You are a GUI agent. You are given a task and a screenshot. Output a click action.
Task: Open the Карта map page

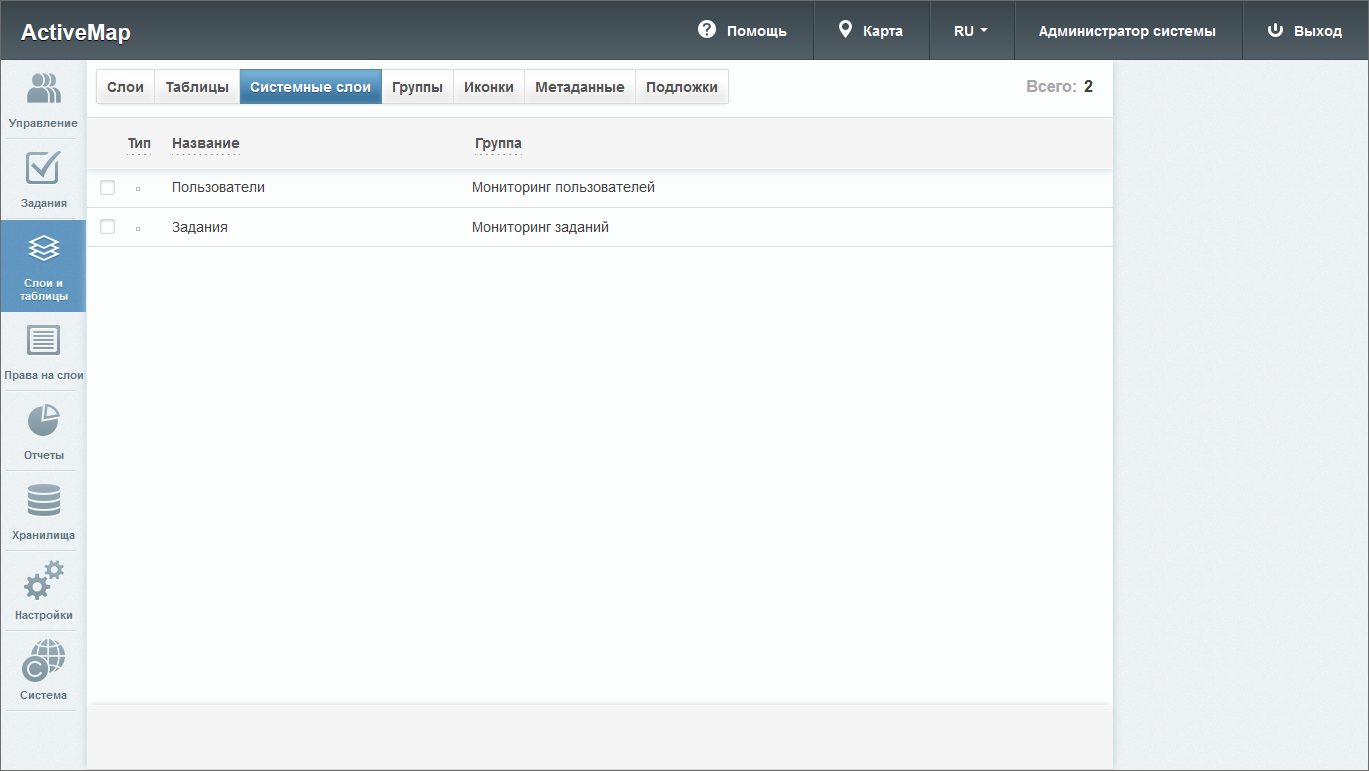point(870,31)
